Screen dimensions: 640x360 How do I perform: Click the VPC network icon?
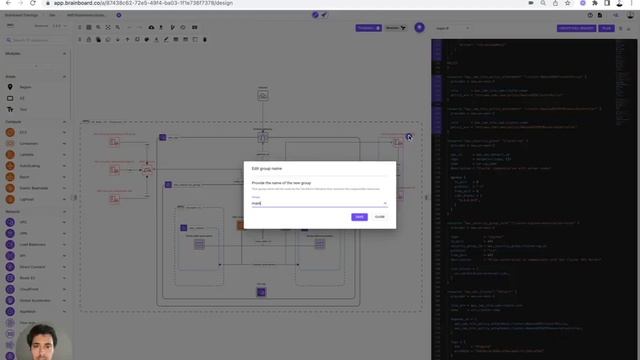click(10, 222)
